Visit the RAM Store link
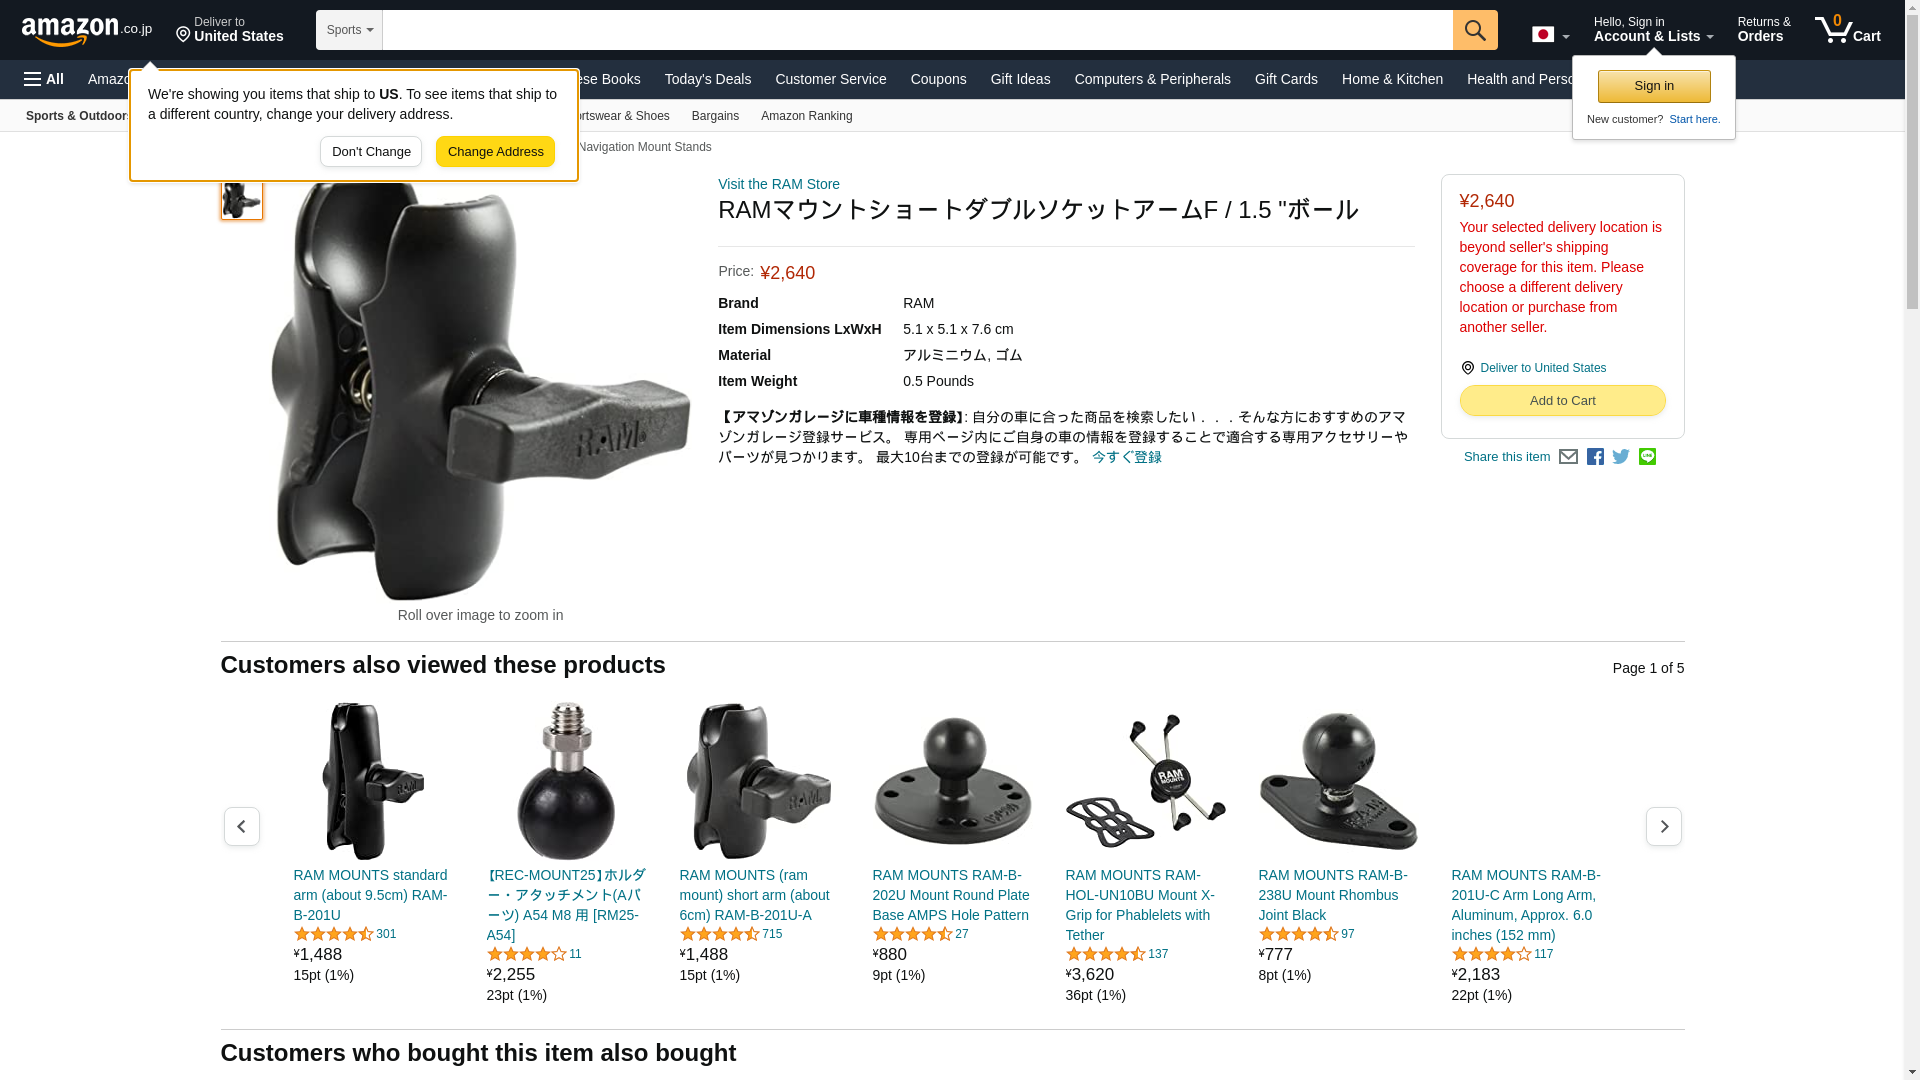Screen dimensions: 1920x1080 pyautogui.click(x=778, y=184)
